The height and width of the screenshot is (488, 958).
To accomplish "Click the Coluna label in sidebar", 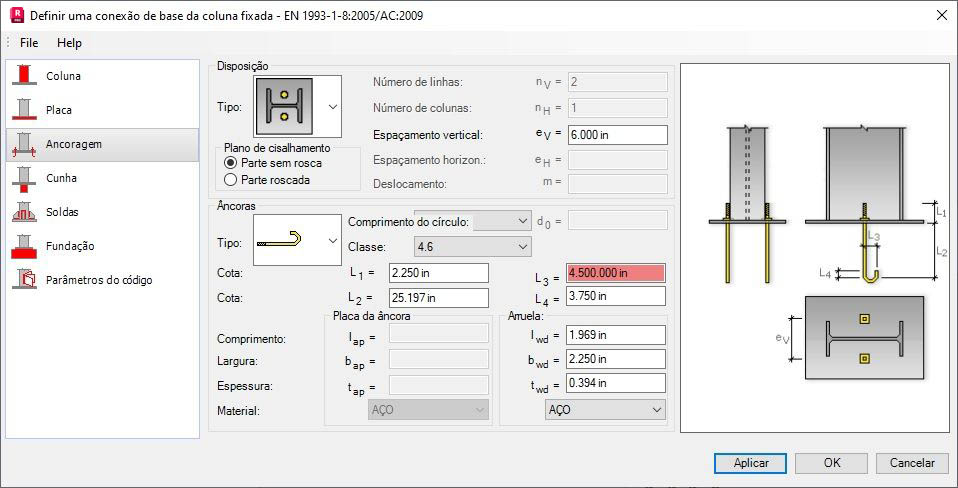I will [64, 76].
